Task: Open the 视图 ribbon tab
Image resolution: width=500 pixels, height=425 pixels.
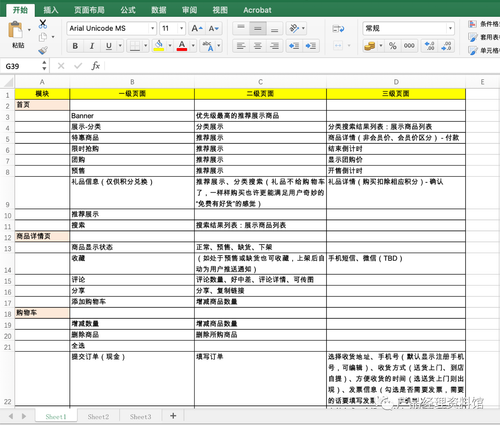Action: [x=220, y=10]
